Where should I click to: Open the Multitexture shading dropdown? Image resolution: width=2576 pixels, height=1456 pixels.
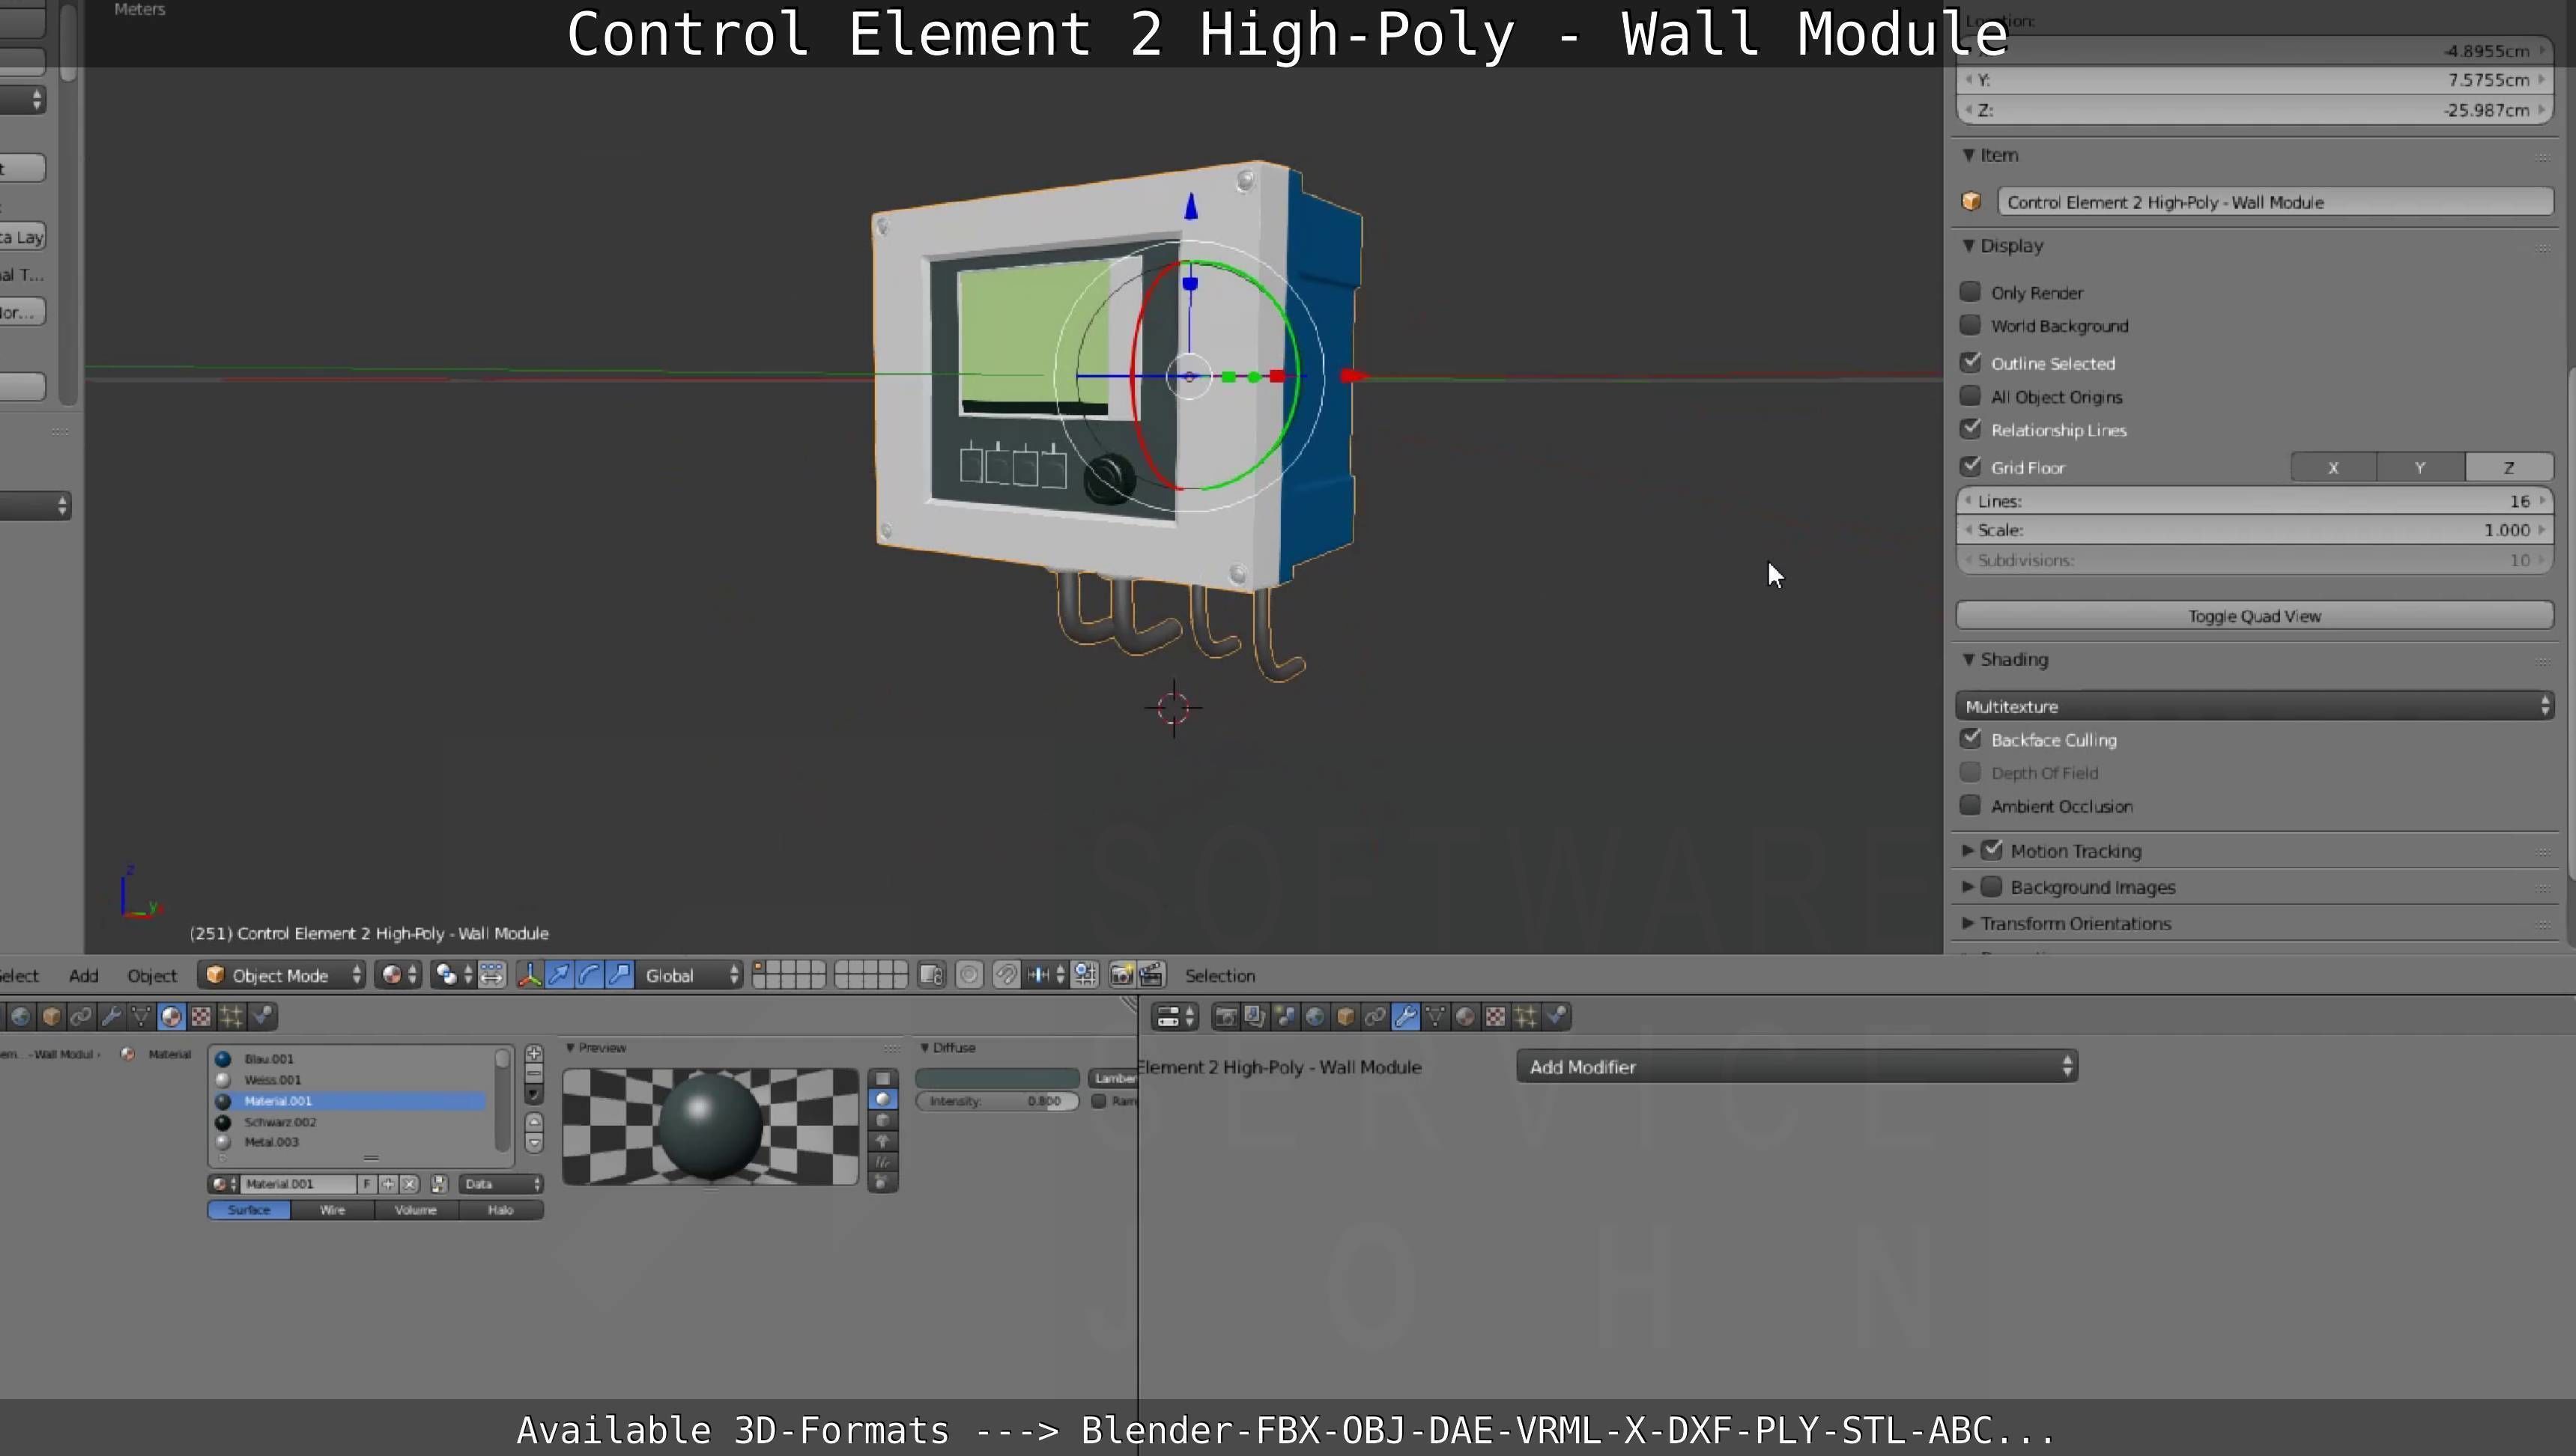[2255, 706]
